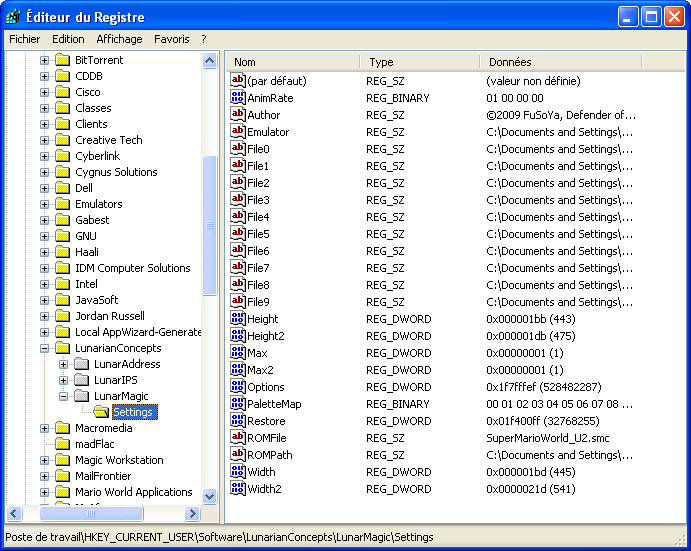Click the tree horizontal scrollbar thumb
This screenshot has height=551, width=691.
[91, 514]
